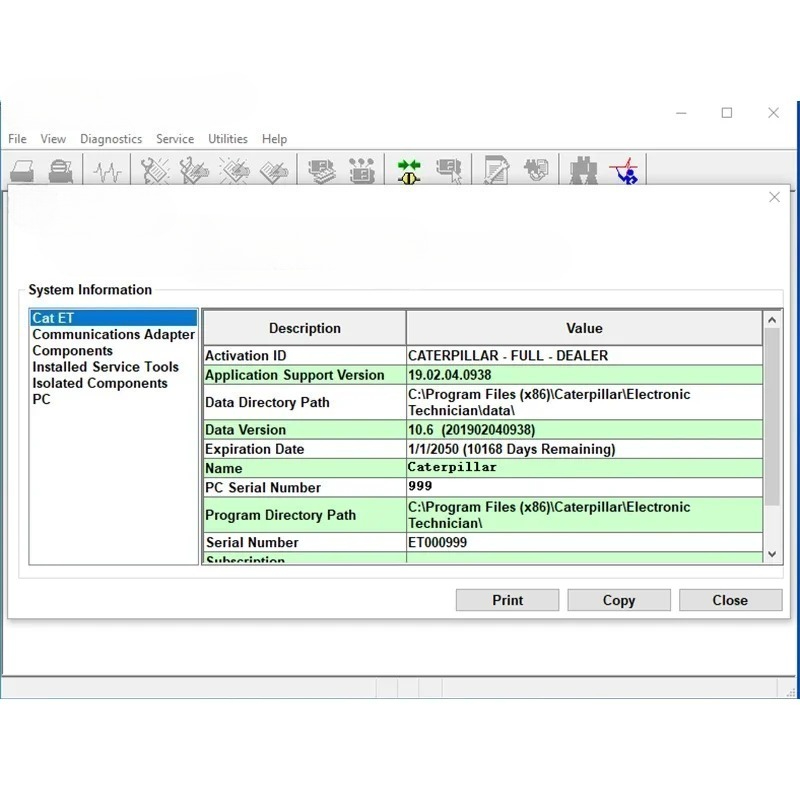This screenshot has height=800, width=800.
Task: Click the red-and-blue figure icon
Action: (x=624, y=170)
